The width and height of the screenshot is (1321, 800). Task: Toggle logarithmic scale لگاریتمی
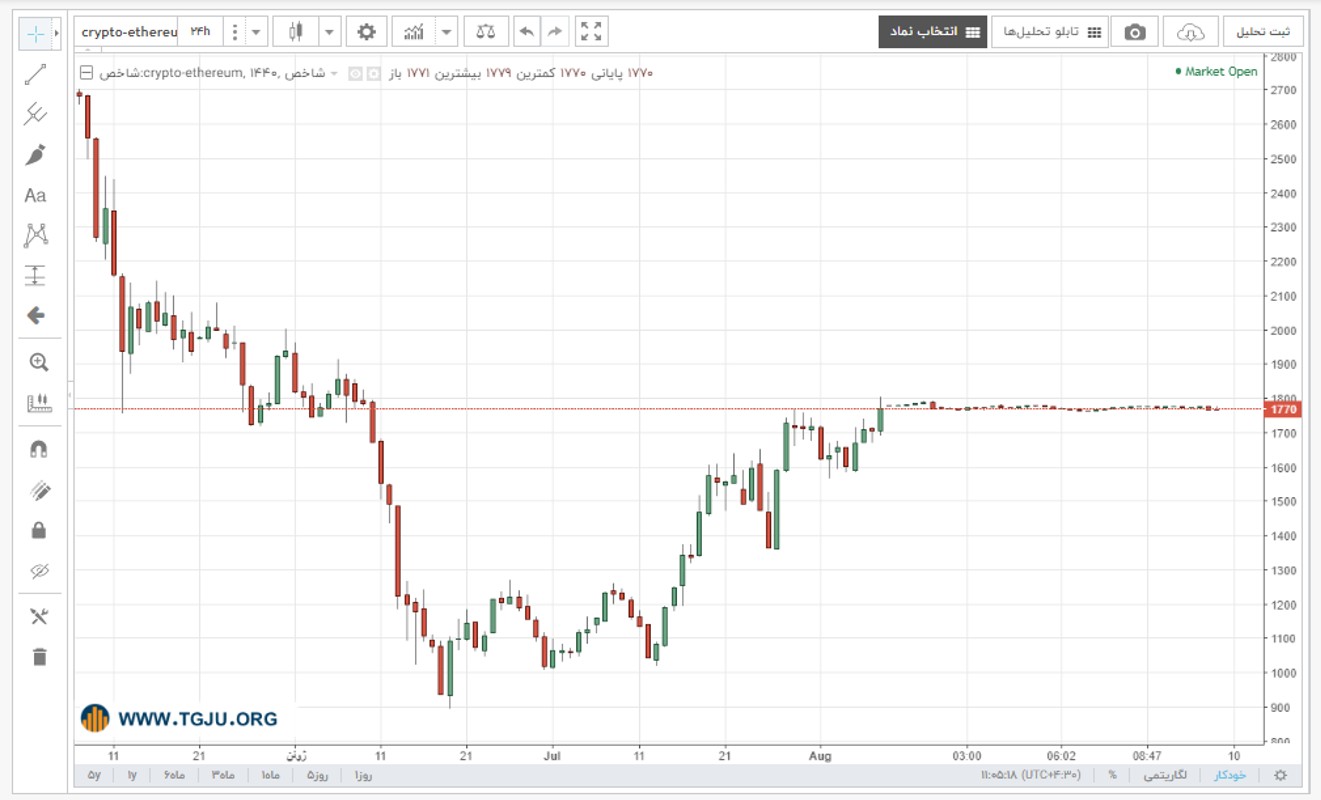1165,775
